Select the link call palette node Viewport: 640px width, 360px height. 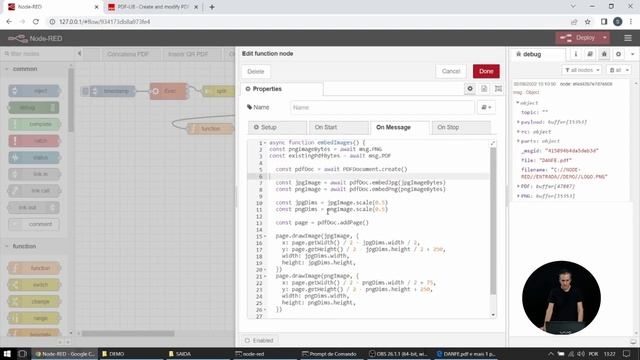34,191
